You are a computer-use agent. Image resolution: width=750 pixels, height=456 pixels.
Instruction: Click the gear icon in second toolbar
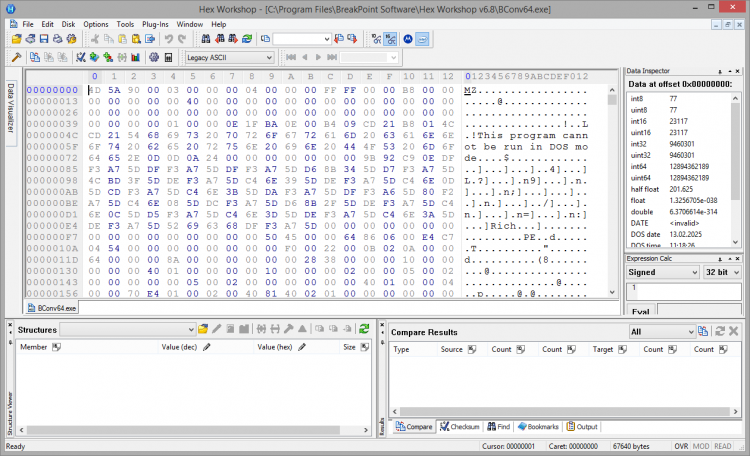click(x=154, y=57)
